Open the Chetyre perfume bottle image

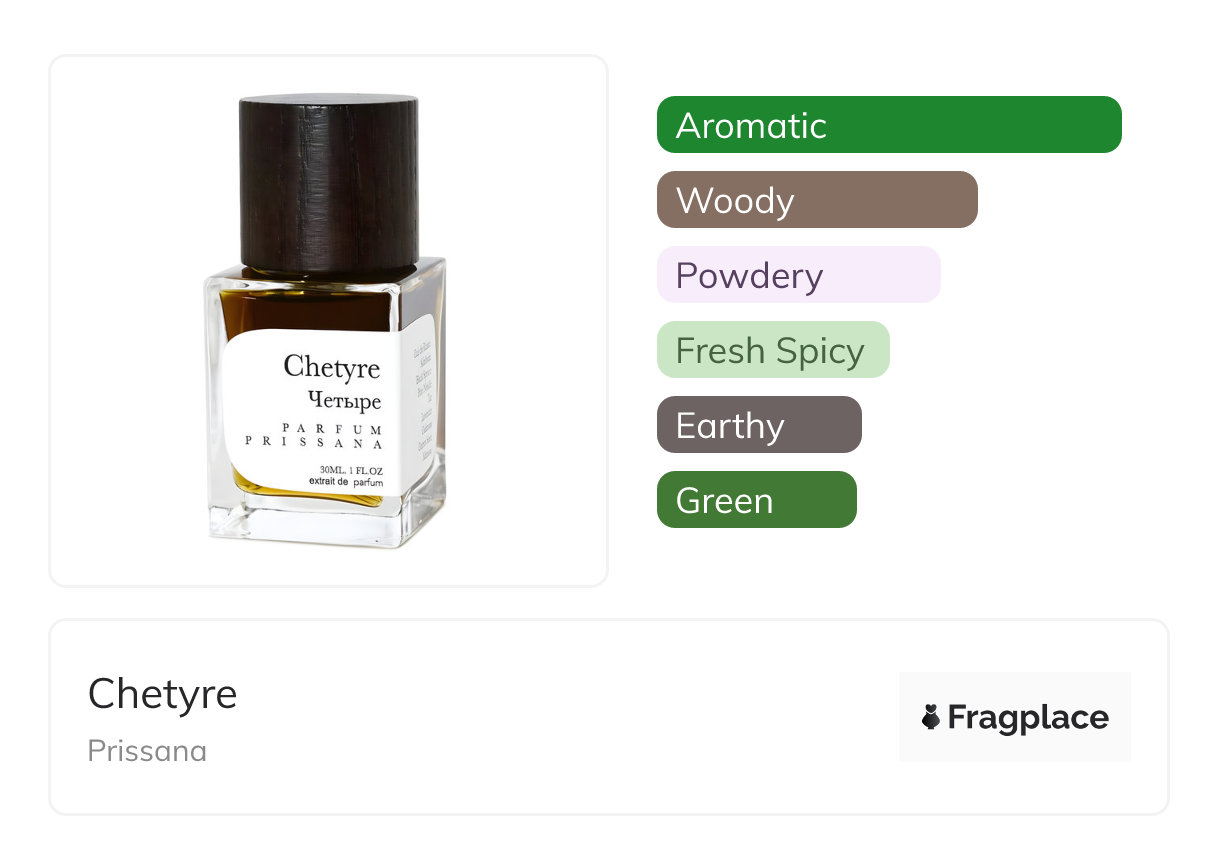[328, 320]
